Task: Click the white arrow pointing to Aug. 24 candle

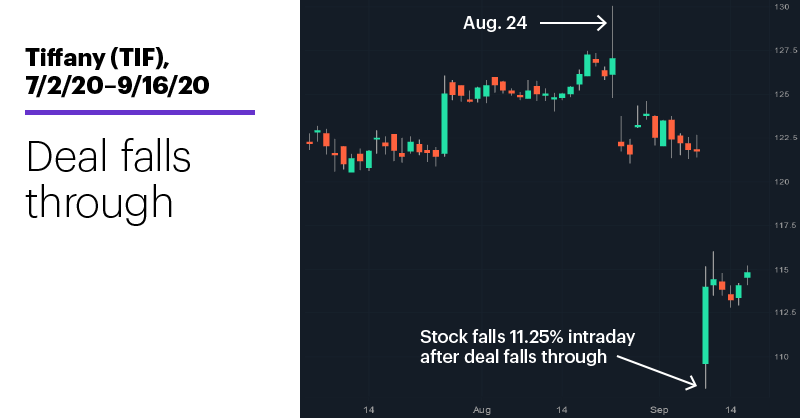Action: point(573,23)
